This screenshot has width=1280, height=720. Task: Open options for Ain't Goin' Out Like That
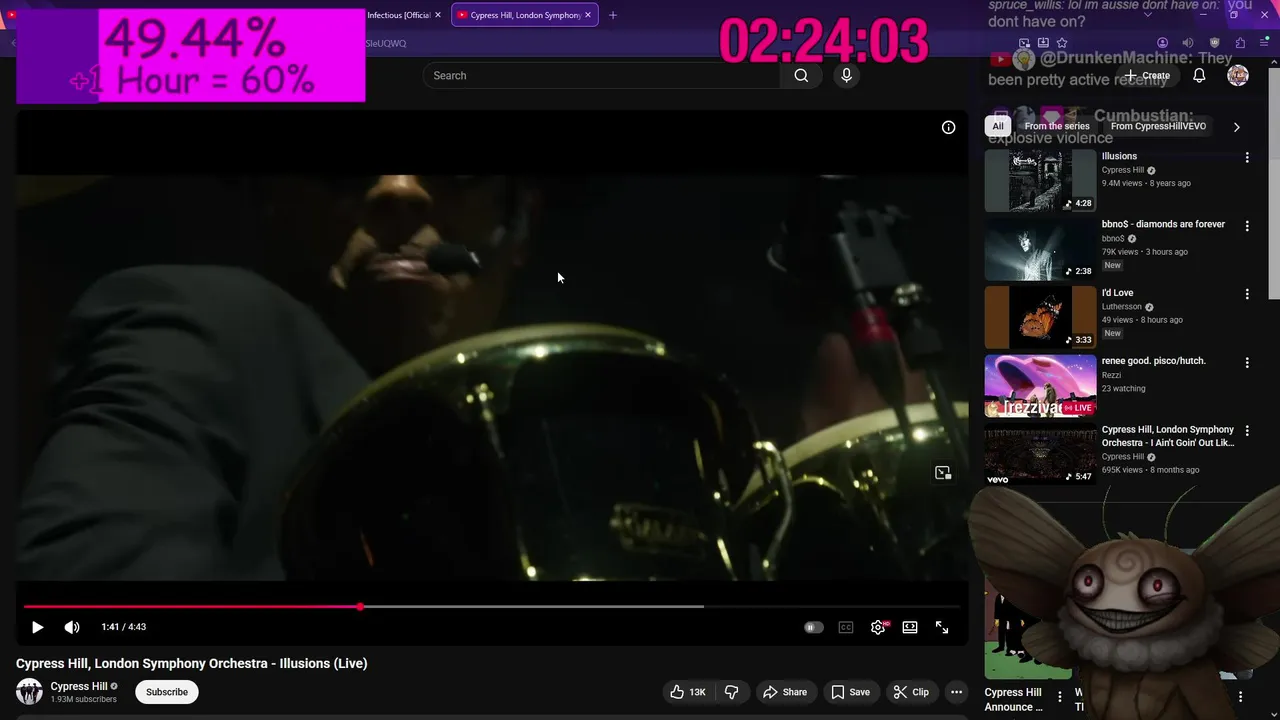click(1247, 431)
